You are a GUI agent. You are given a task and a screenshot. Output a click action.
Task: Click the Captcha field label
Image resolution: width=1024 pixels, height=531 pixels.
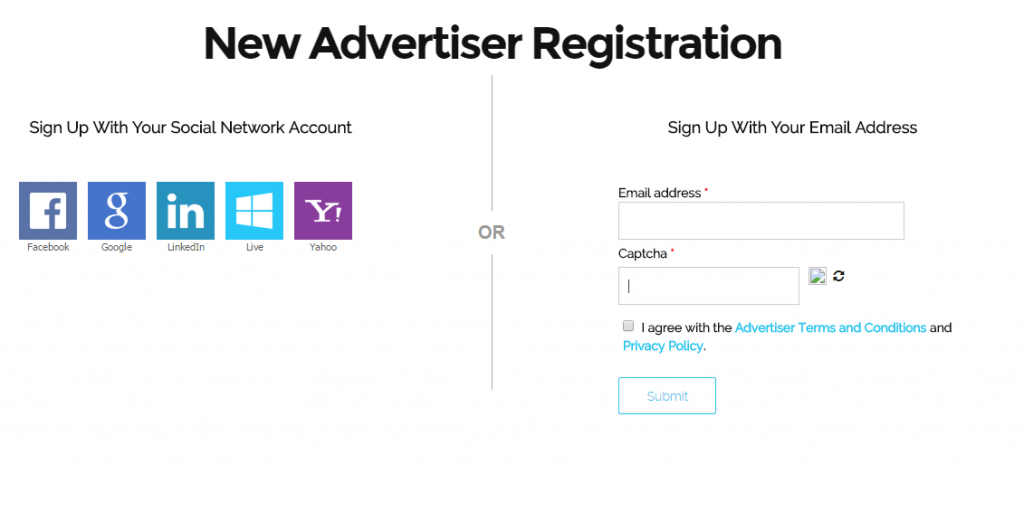(x=643, y=253)
